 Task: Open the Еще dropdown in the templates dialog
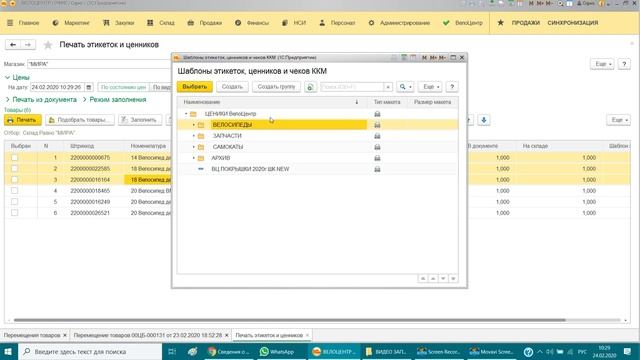430,87
